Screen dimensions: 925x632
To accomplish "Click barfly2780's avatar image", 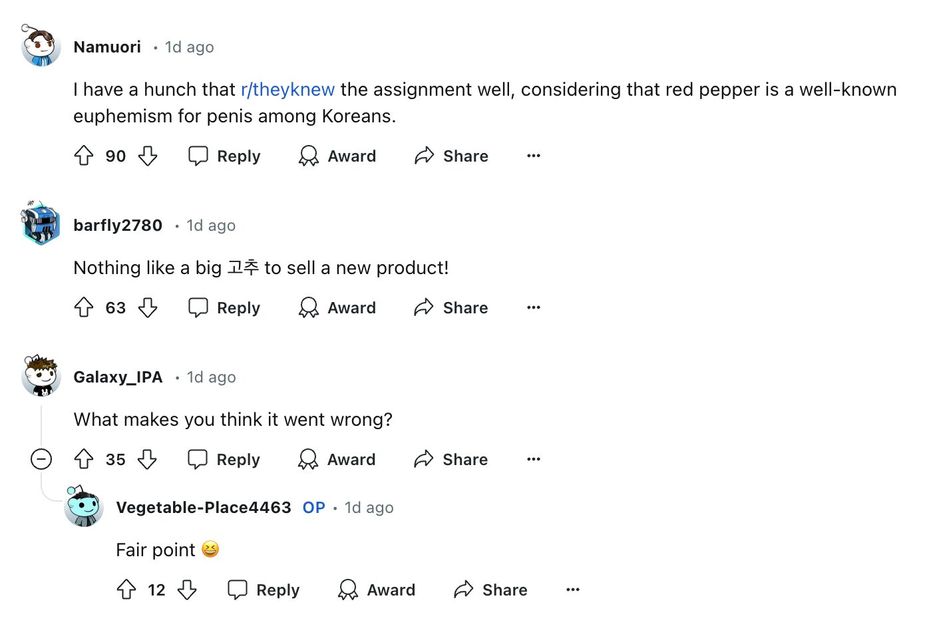I will point(41,223).
